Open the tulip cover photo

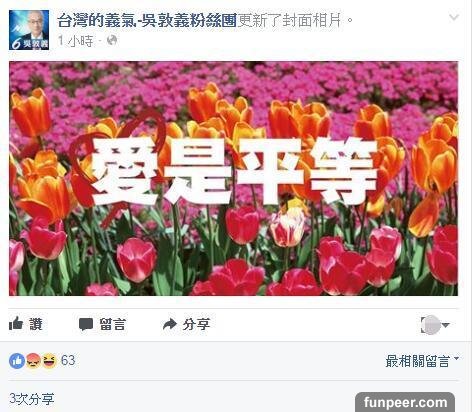[233, 178]
